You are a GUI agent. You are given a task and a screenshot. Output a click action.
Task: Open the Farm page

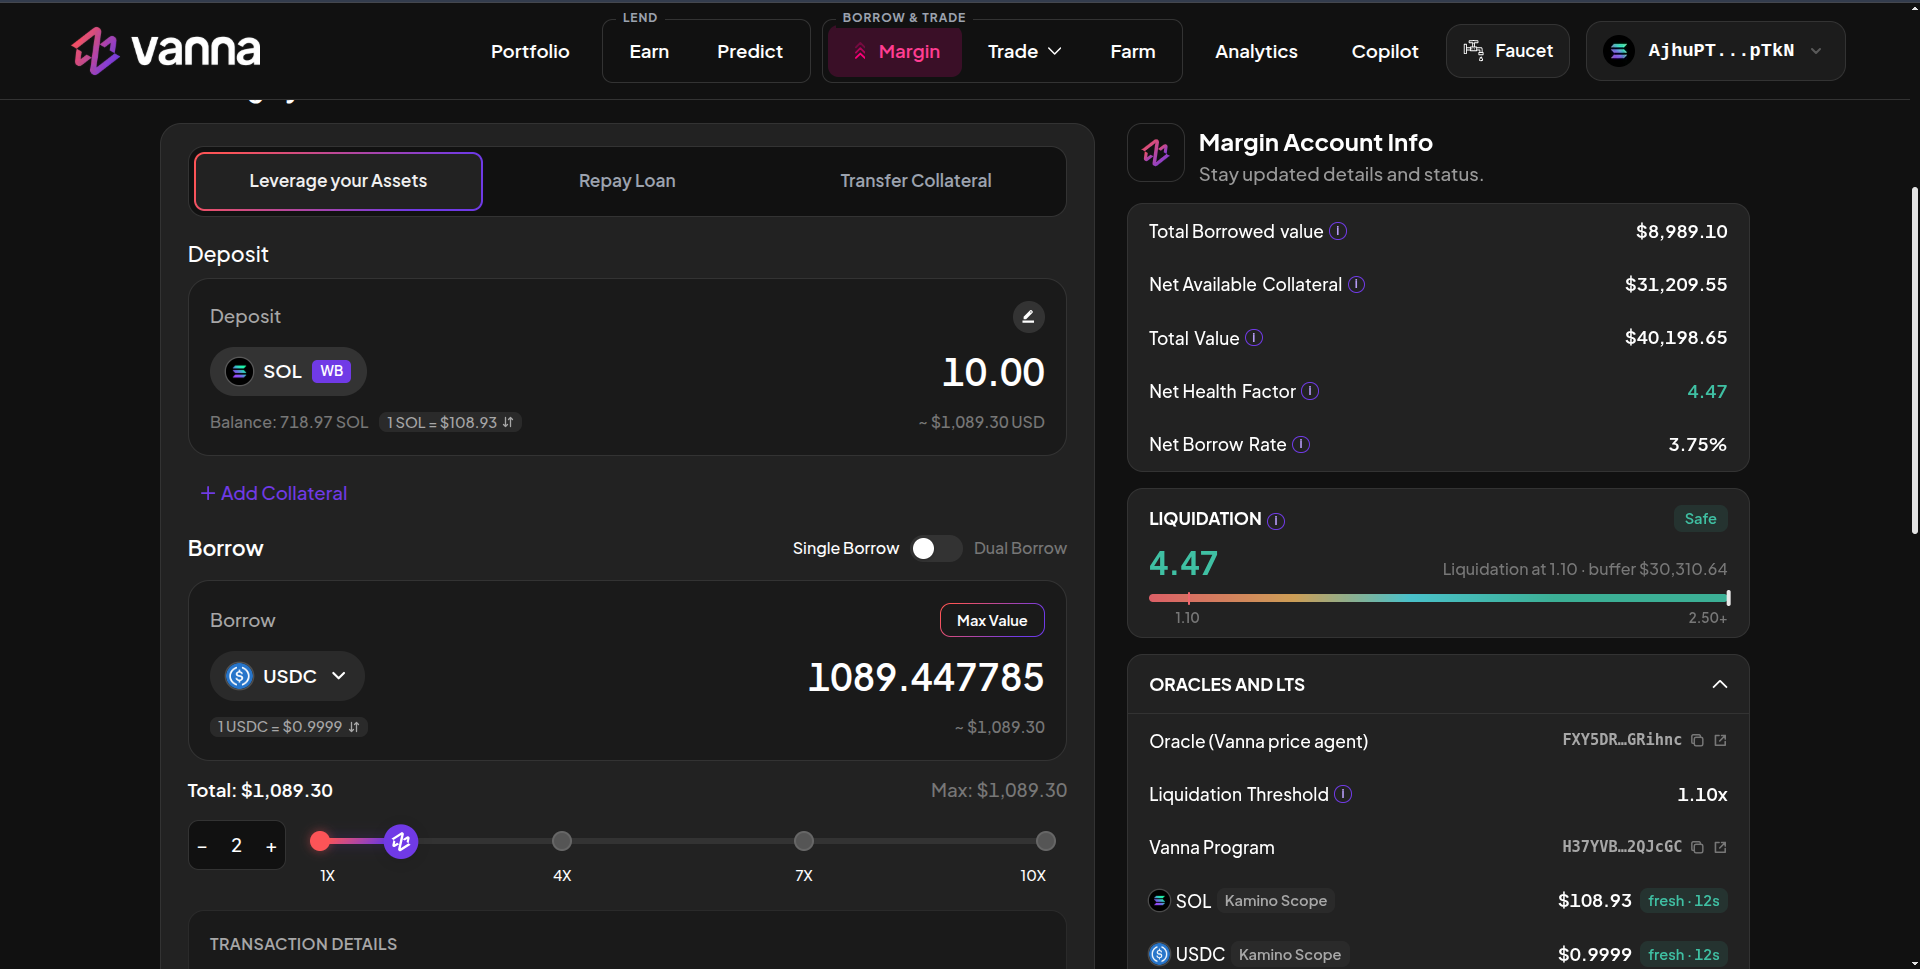coord(1133,51)
